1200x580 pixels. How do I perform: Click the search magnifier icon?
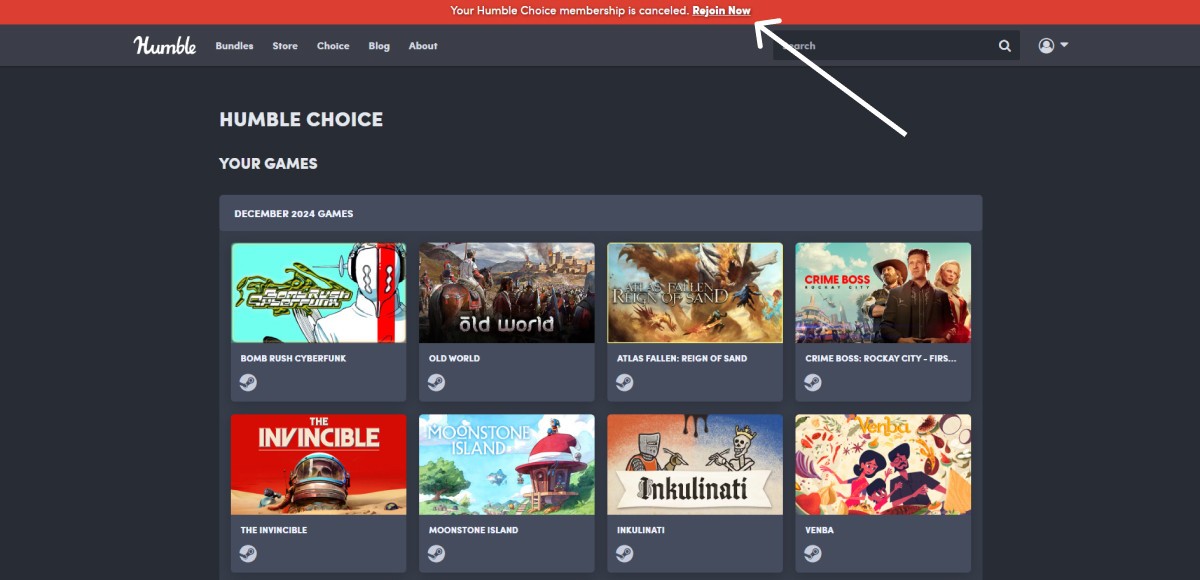pos(1004,46)
